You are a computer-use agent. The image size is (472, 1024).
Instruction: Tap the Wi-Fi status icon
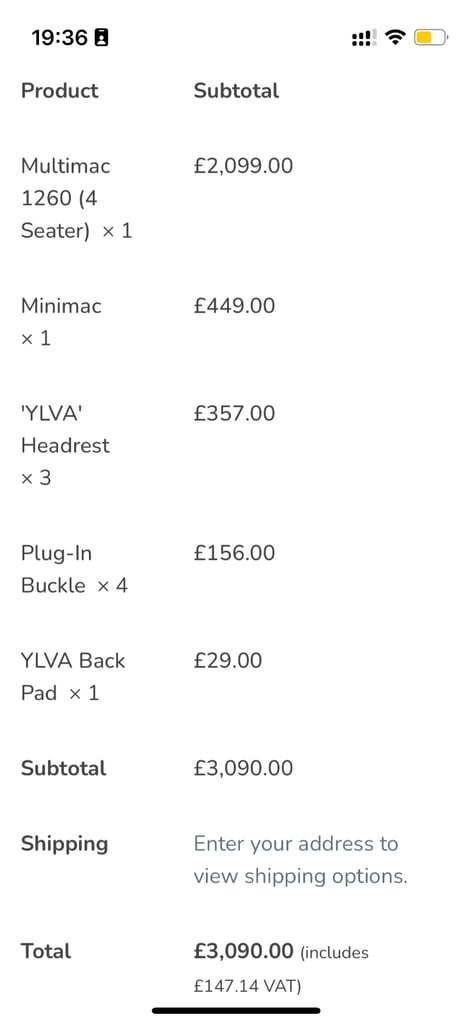pos(394,37)
